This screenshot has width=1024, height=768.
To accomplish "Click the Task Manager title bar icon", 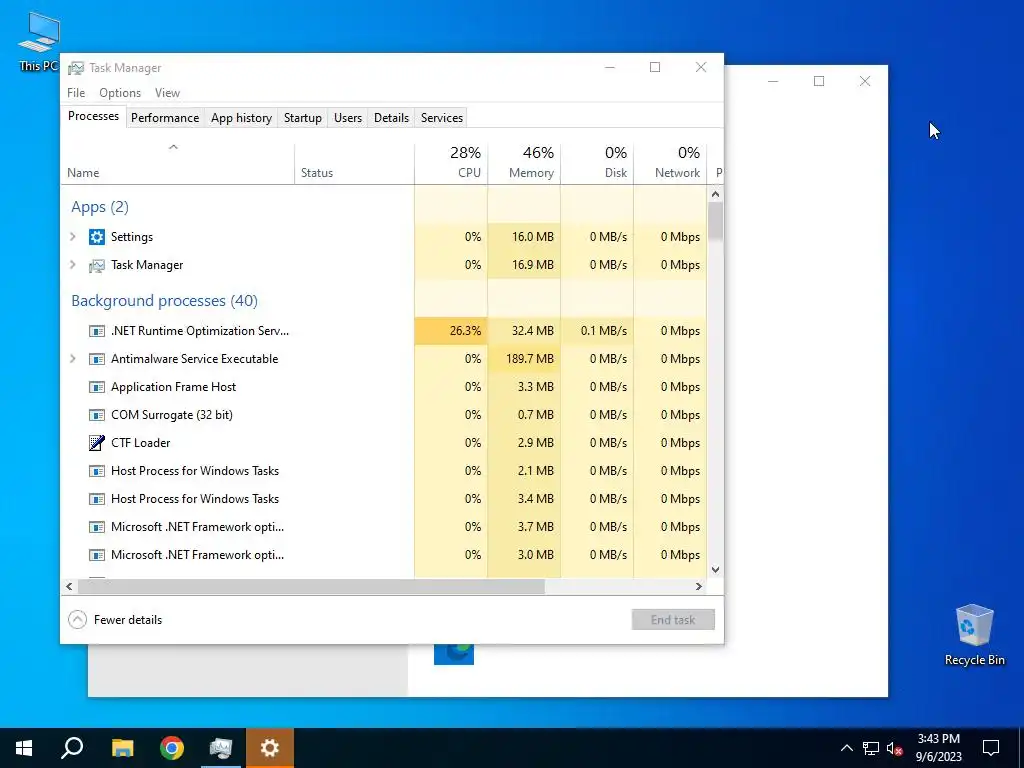I will click(76, 68).
